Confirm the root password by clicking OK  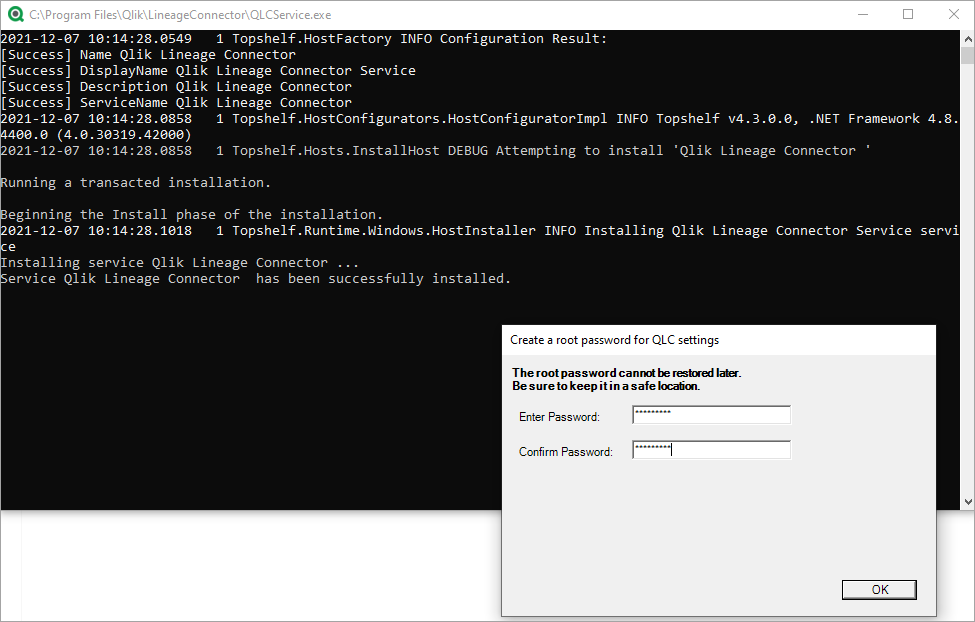pos(878,589)
